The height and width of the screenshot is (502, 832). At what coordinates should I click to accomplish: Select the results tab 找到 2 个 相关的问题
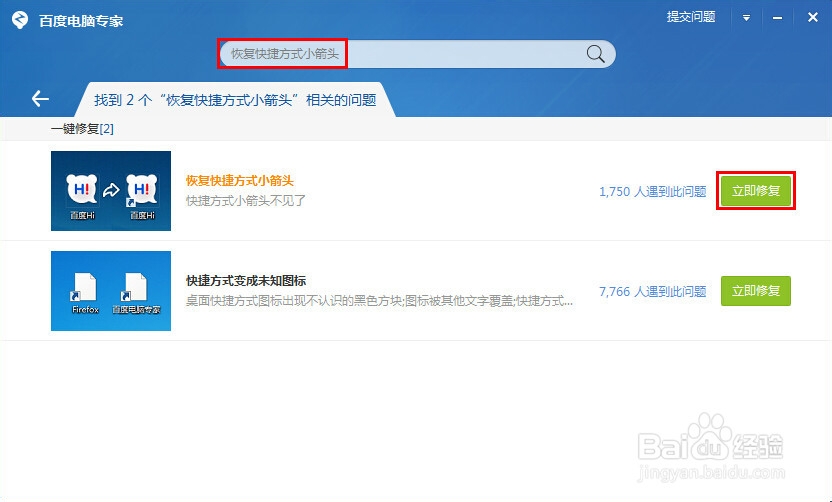pyautogui.click(x=235, y=100)
